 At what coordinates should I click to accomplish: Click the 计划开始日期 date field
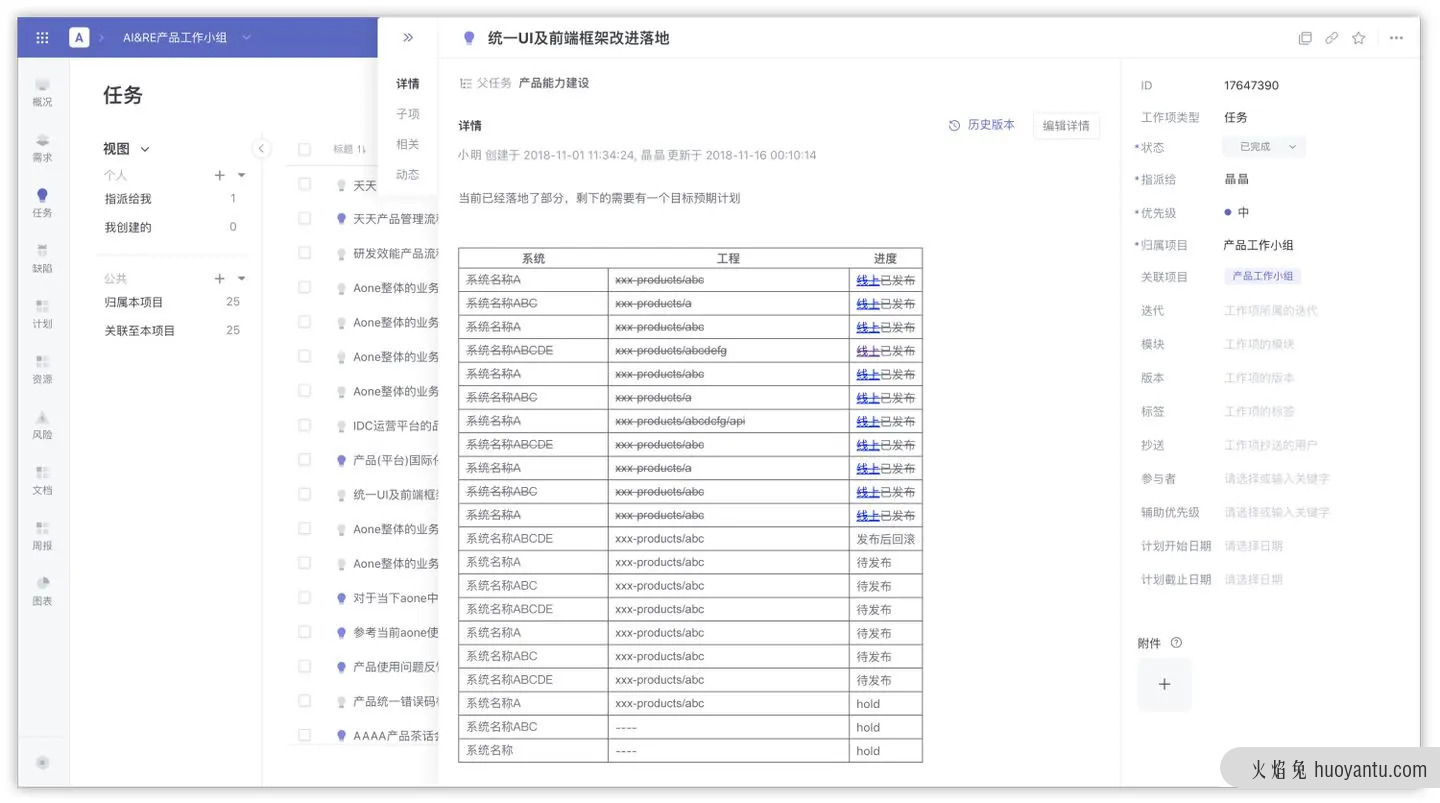click(x=1254, y=546)
